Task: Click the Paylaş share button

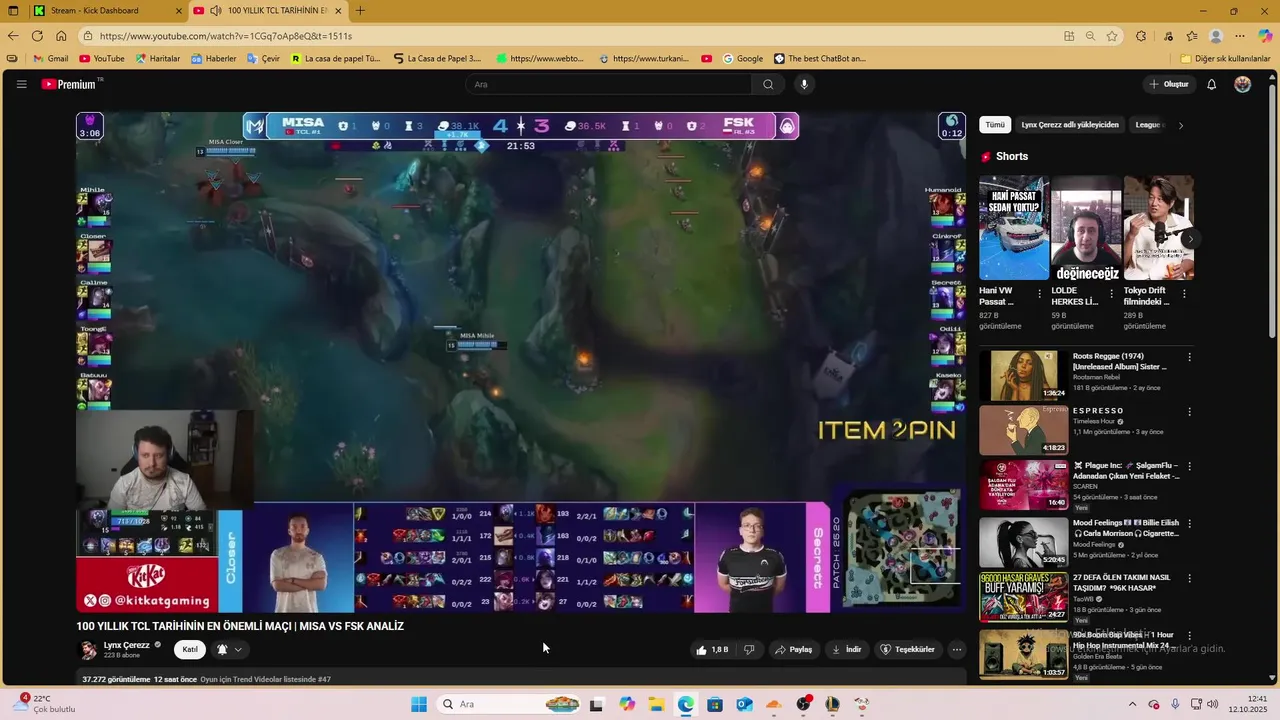Action: click(793, 649)
